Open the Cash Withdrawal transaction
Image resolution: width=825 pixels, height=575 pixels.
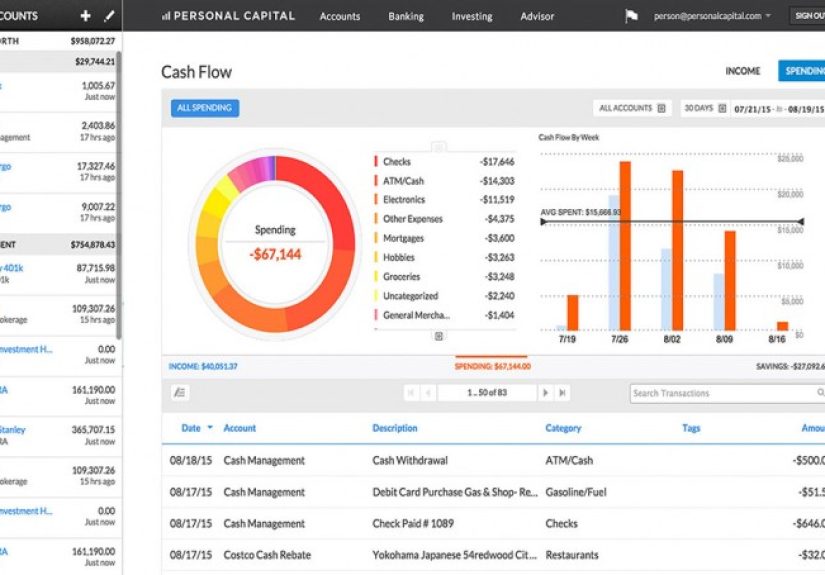(494, 460)
